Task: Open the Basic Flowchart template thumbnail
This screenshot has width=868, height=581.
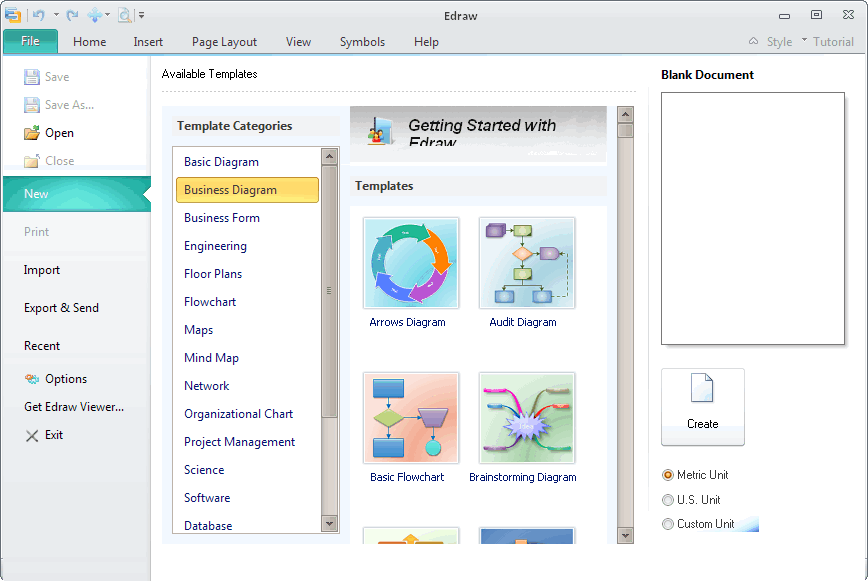Action: tap(411, 418)
